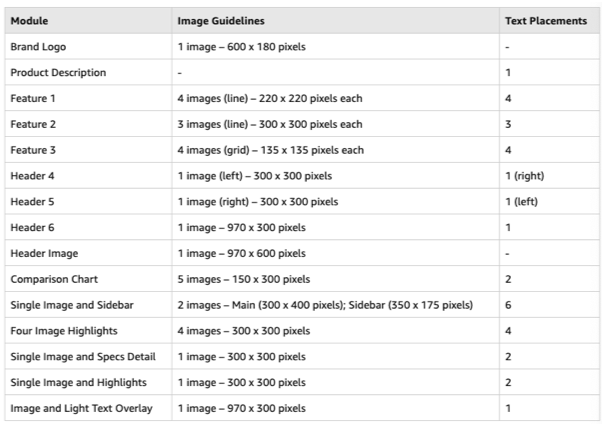Click the Four Image Highlights module cell

tap(88, 331)
